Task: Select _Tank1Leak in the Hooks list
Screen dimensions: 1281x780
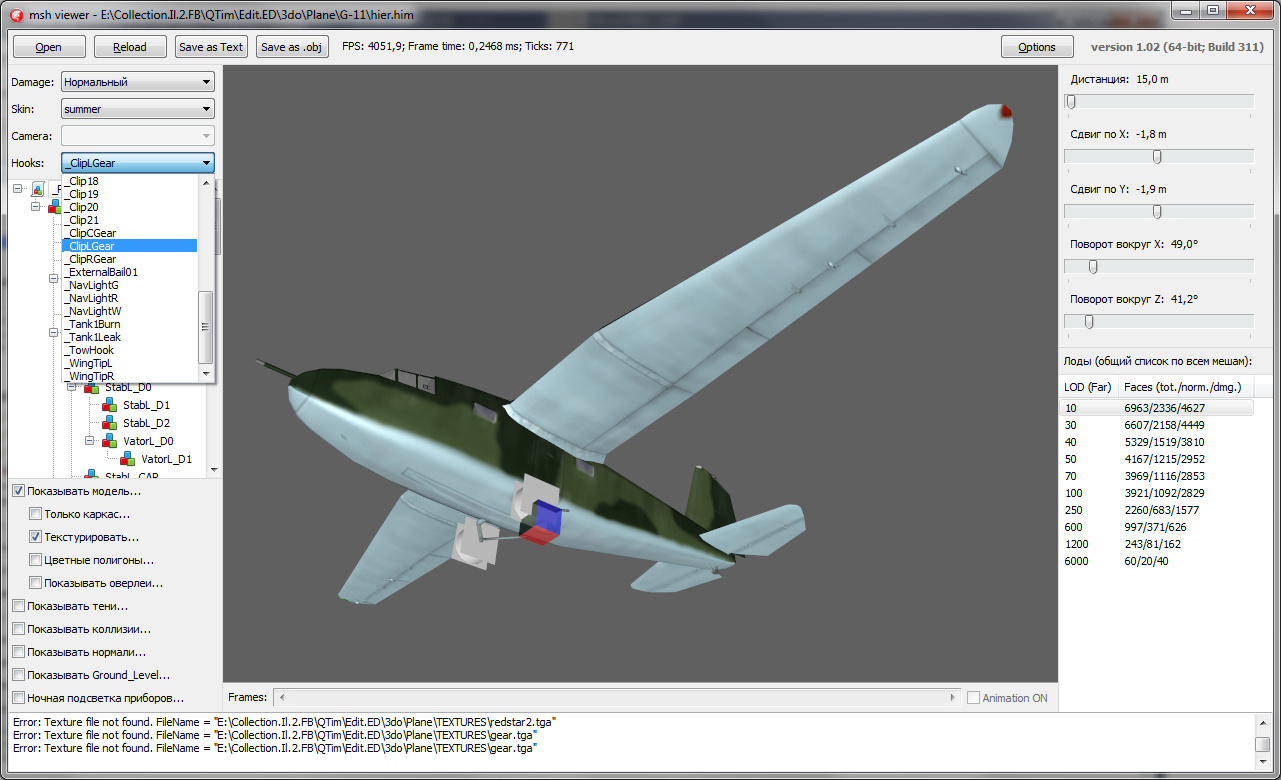Action: click(x=129, y=337)
